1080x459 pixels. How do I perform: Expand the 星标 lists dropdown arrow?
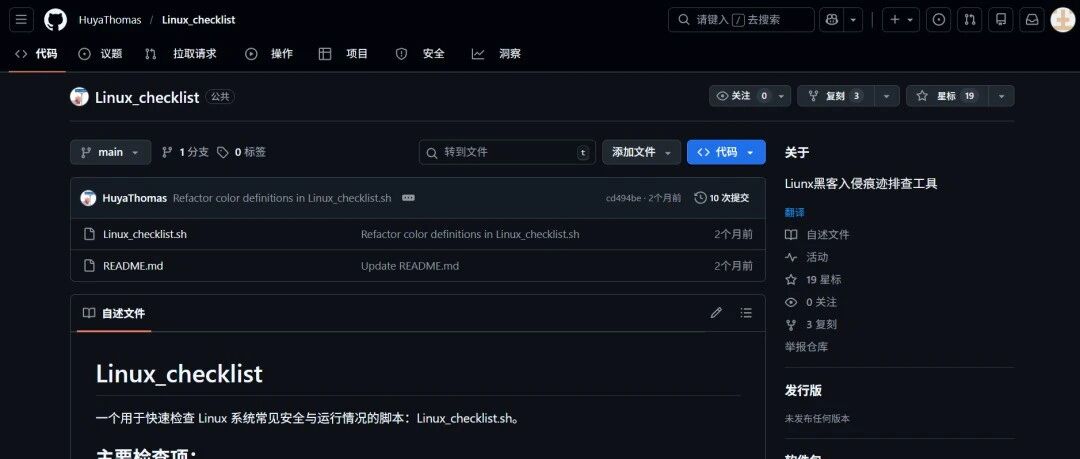1001,96
